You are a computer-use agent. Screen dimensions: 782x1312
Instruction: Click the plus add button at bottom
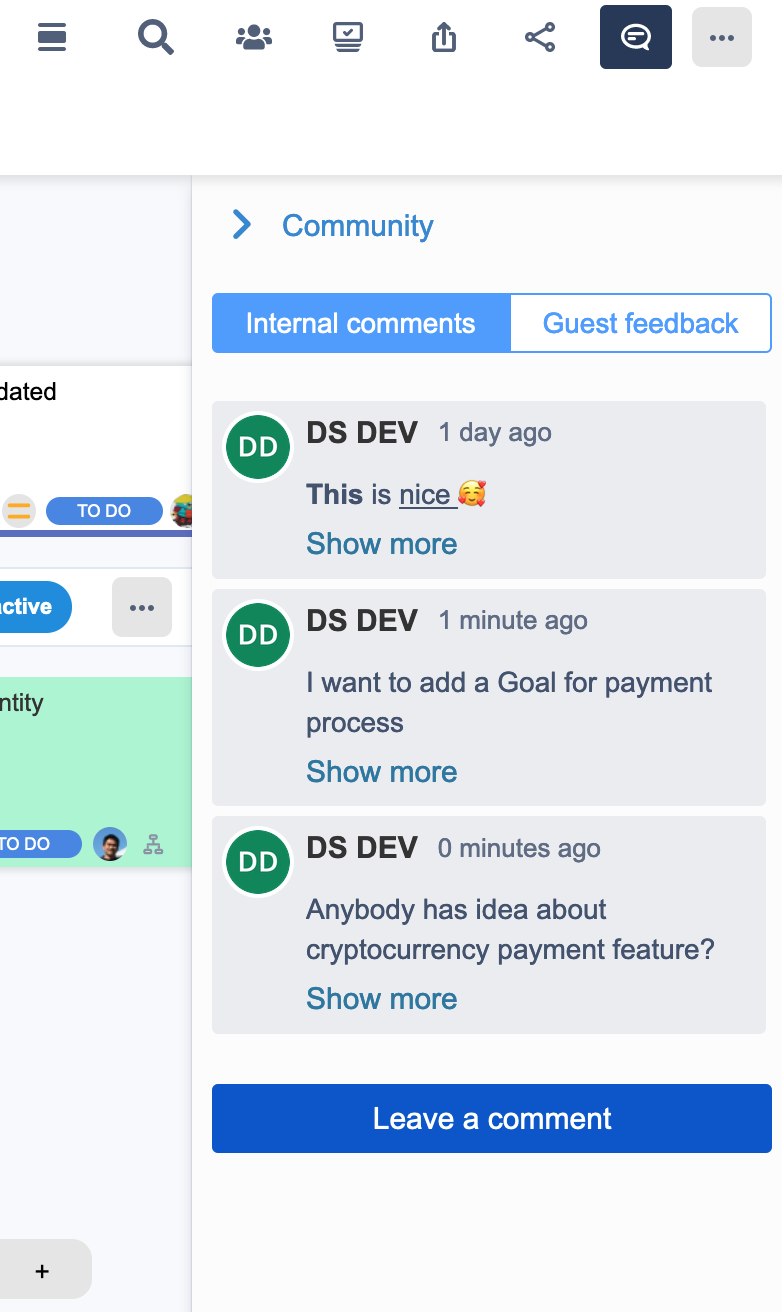tap(42, 1271)
